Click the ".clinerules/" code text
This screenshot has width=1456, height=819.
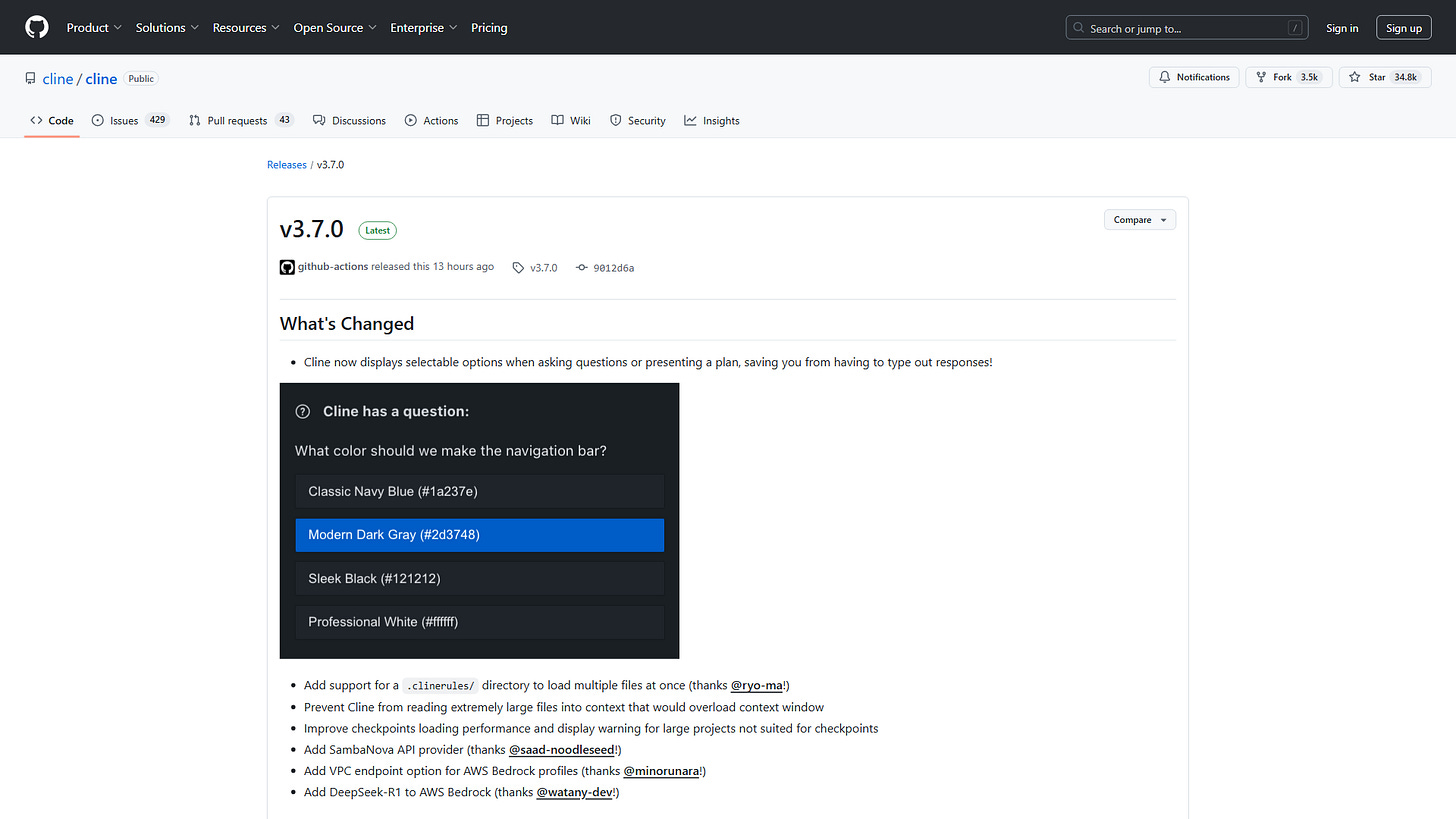(x=440, y=685)
